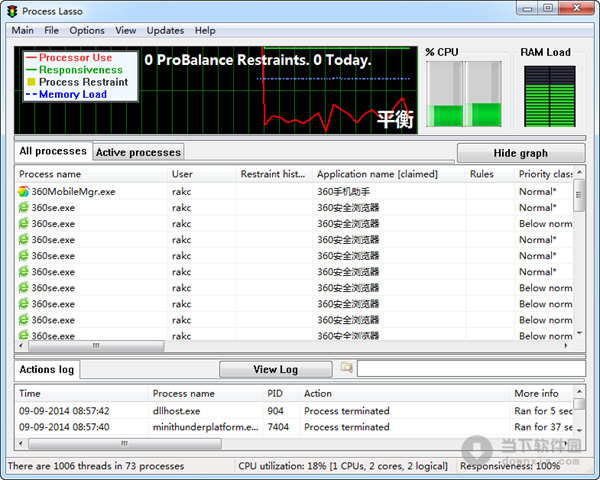Click the Process Lasso traffic-light title icon
600x480 pixels.
click(12, 11)
